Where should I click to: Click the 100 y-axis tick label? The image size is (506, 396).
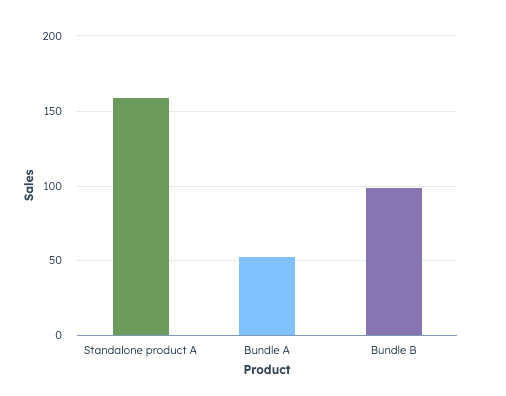pyautogui.click(x=53, y=186)
